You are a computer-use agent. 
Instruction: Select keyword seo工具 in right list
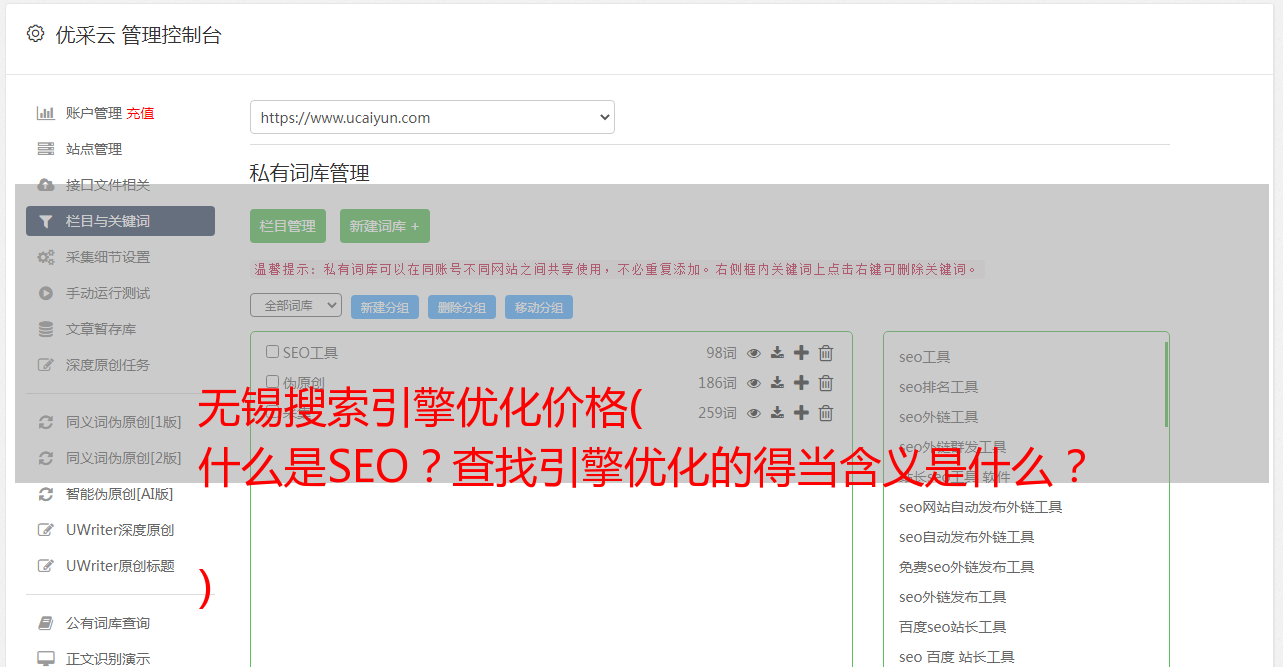[x=925, y=357]
